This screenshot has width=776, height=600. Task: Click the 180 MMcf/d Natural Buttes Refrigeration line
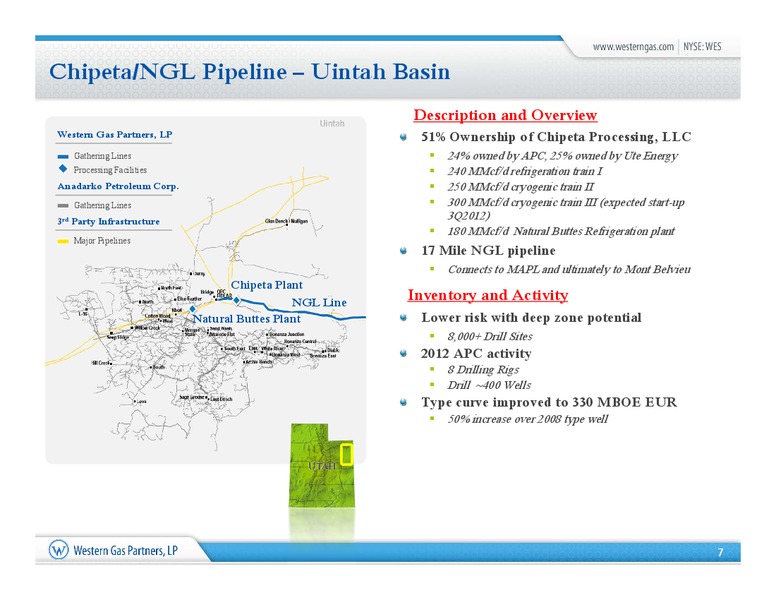561,231
